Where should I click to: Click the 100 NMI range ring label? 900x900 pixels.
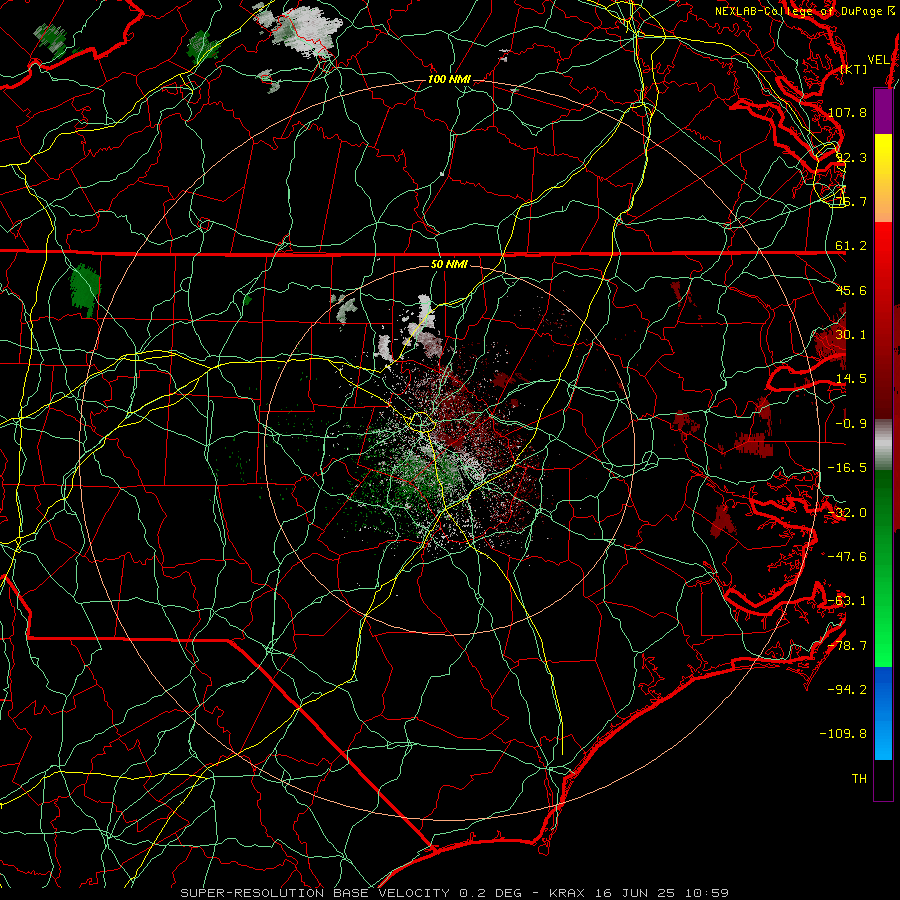[x=449, y=79]
